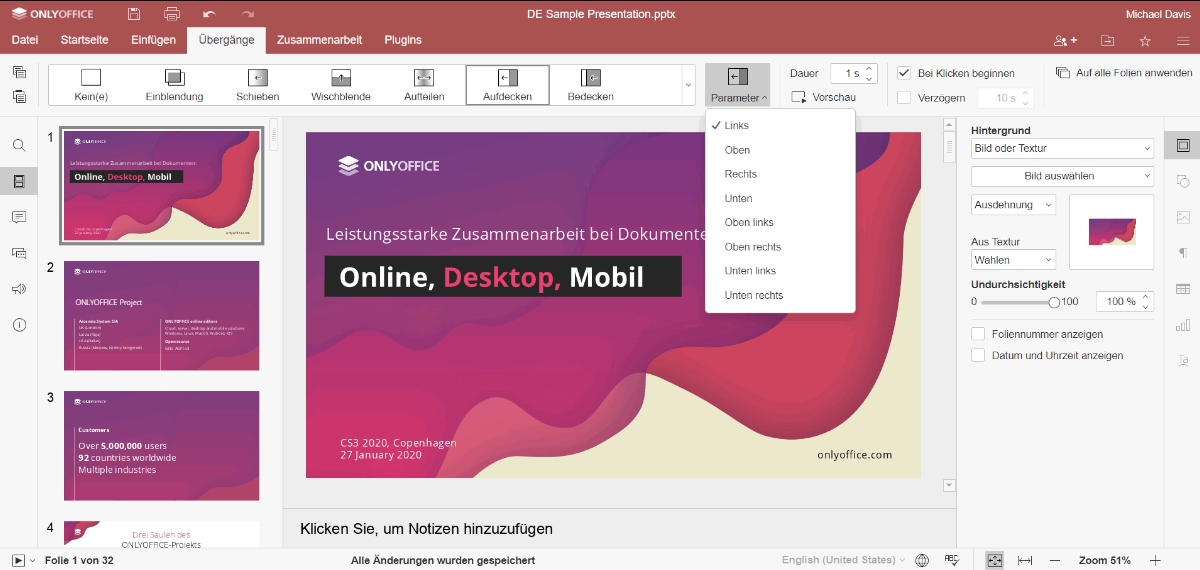Select the Kein(e) transition
The width and height of the screenshot is (1200, 570).
(91, 85)
